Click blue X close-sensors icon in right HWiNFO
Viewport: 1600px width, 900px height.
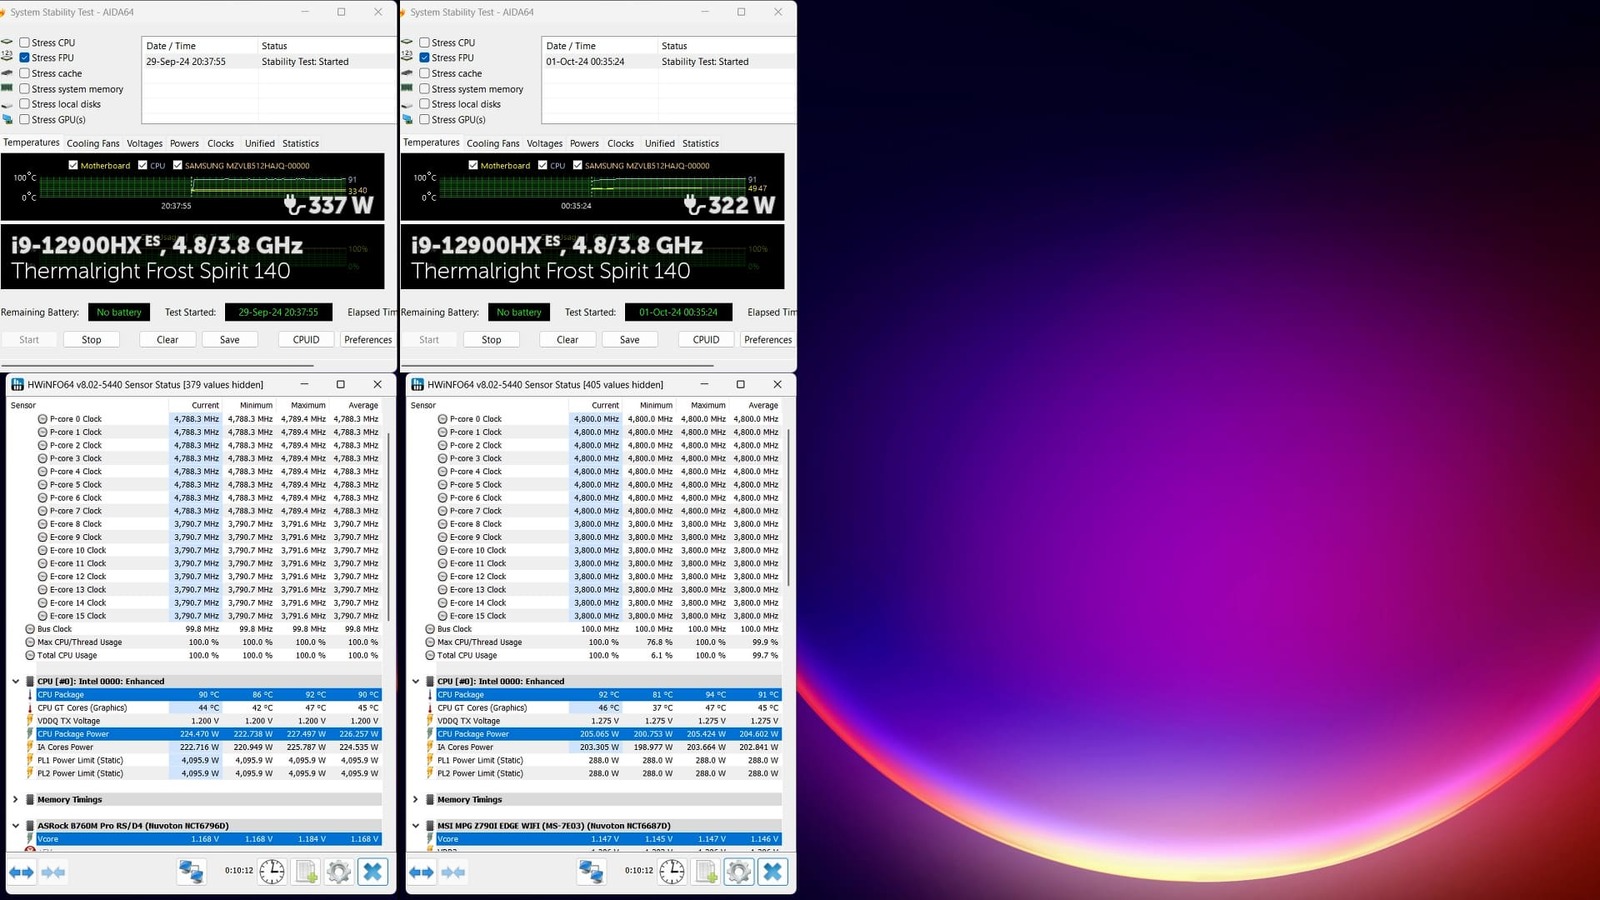[773, 872]
